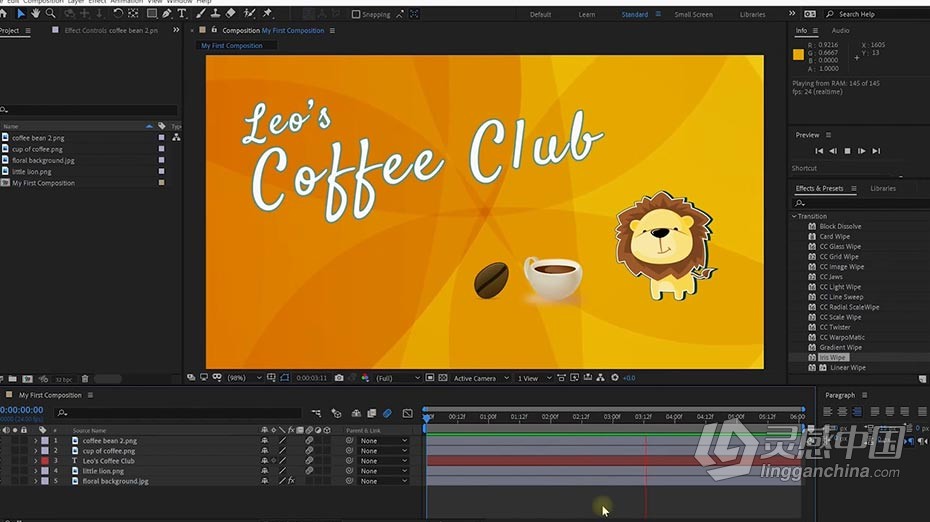Select the CC Twister transition effect
This screenshot has width=930, height=522.
coord(835,327)
